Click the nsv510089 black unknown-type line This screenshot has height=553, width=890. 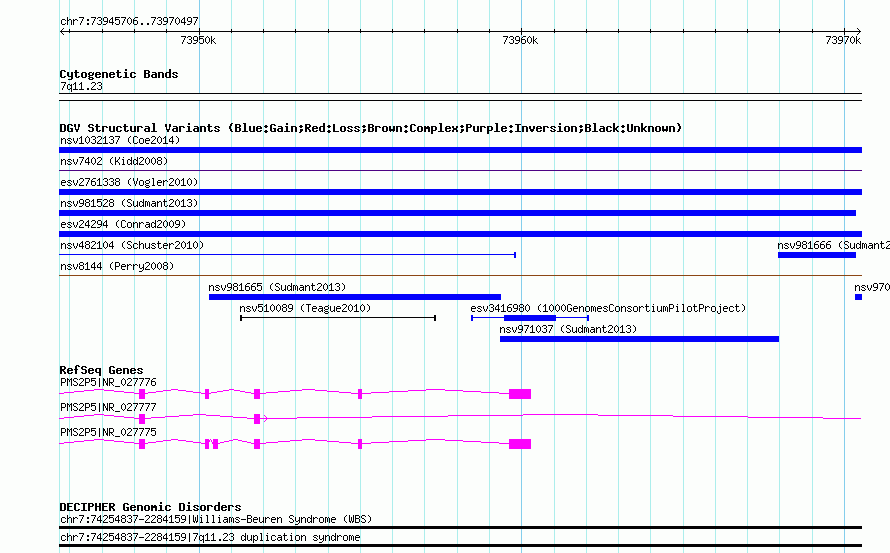pos(338,318)
